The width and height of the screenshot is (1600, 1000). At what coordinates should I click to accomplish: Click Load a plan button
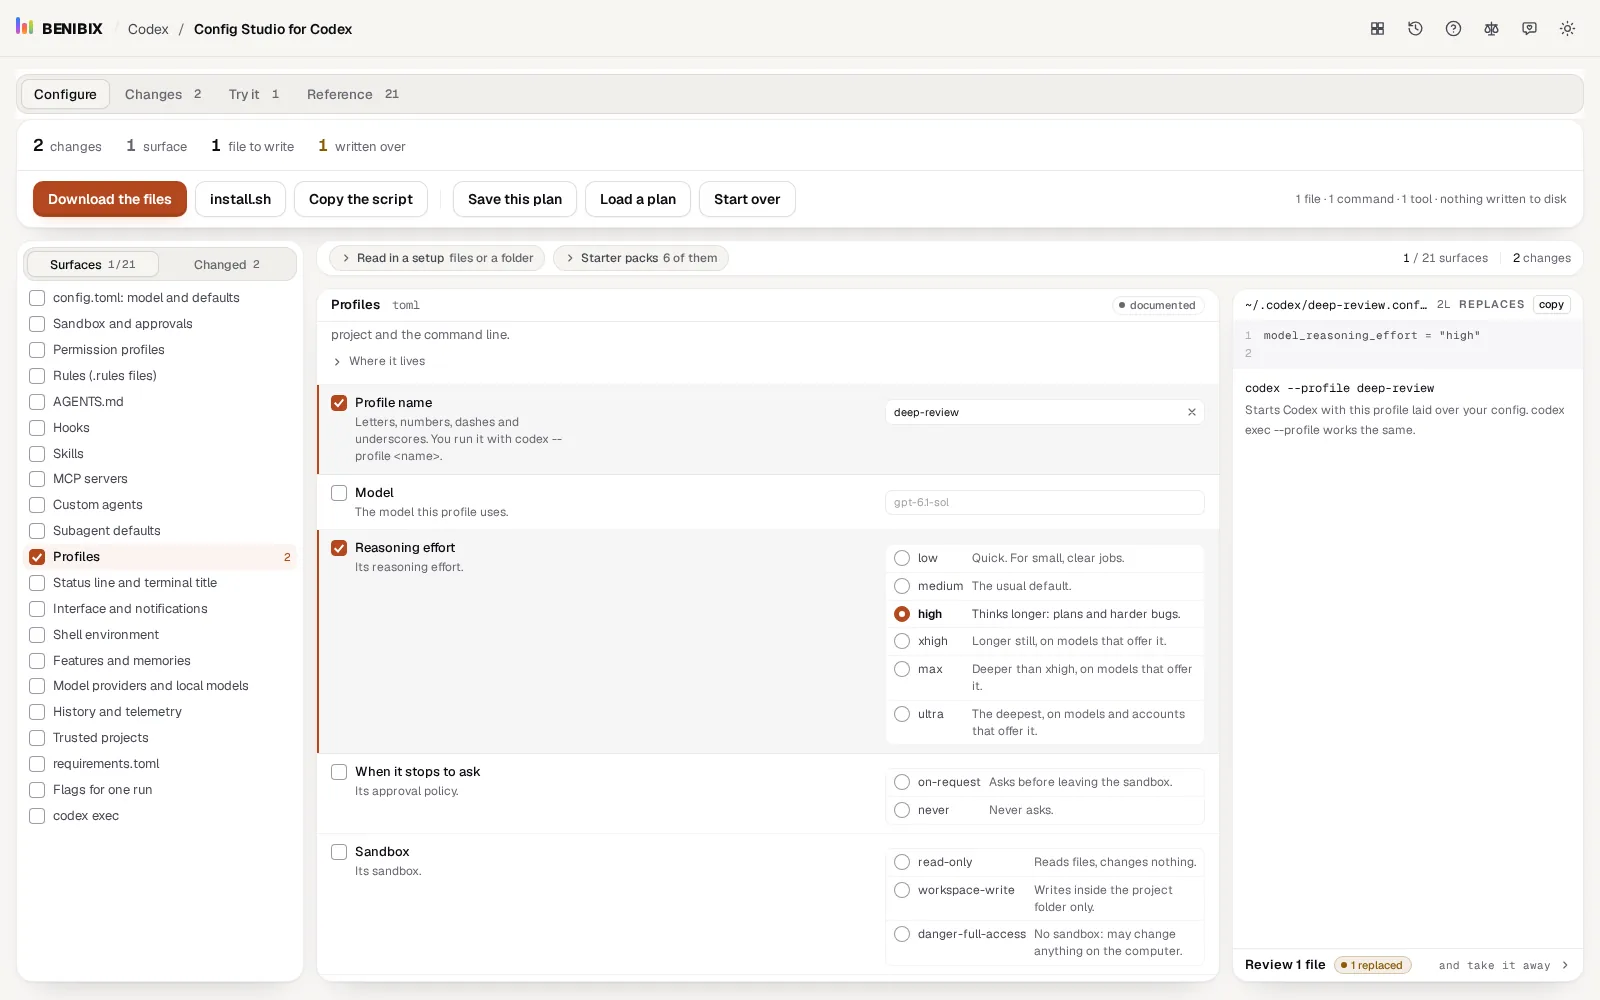[638, 199]
